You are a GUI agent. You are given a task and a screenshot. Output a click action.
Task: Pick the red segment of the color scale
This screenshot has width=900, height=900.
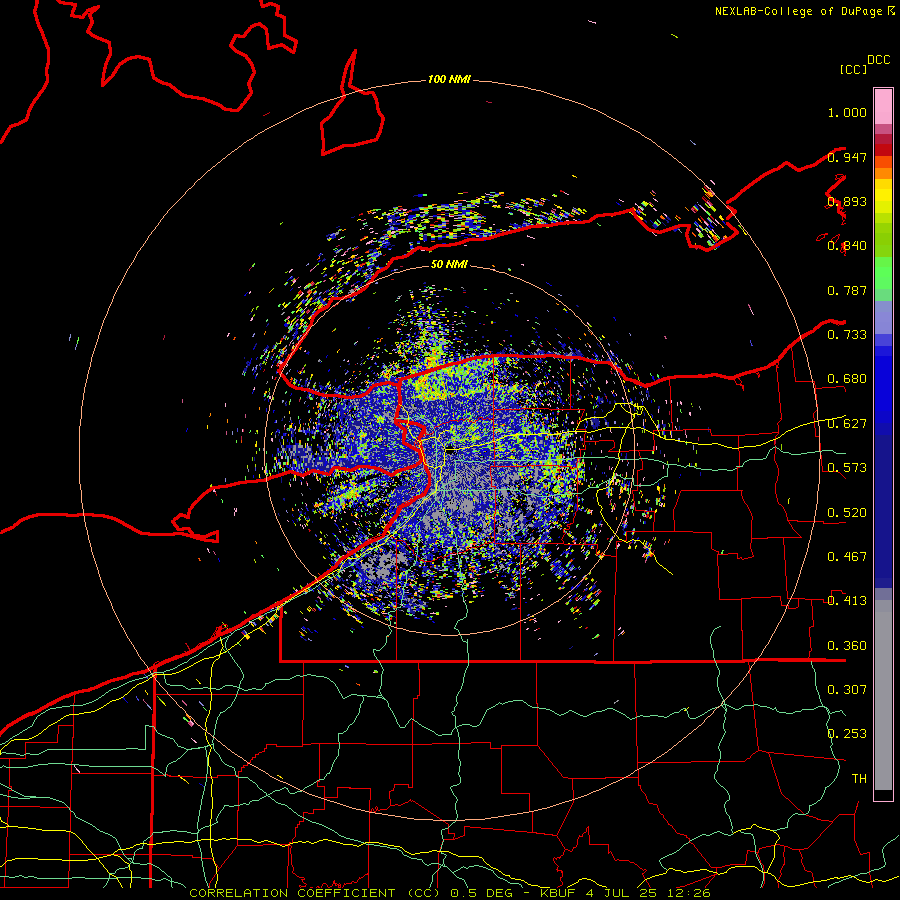[x=883, y=149]
